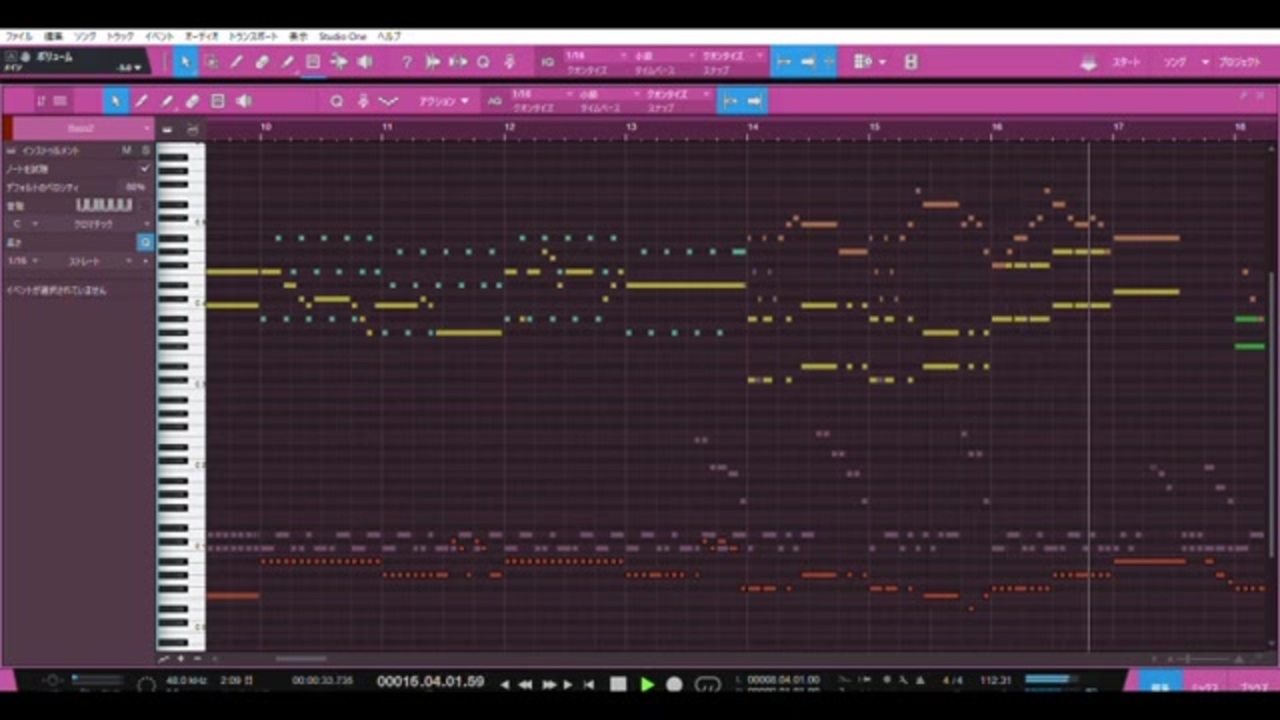Toggle the track Mute M button
Screen dimensions: 1280x720
point(126,150)
